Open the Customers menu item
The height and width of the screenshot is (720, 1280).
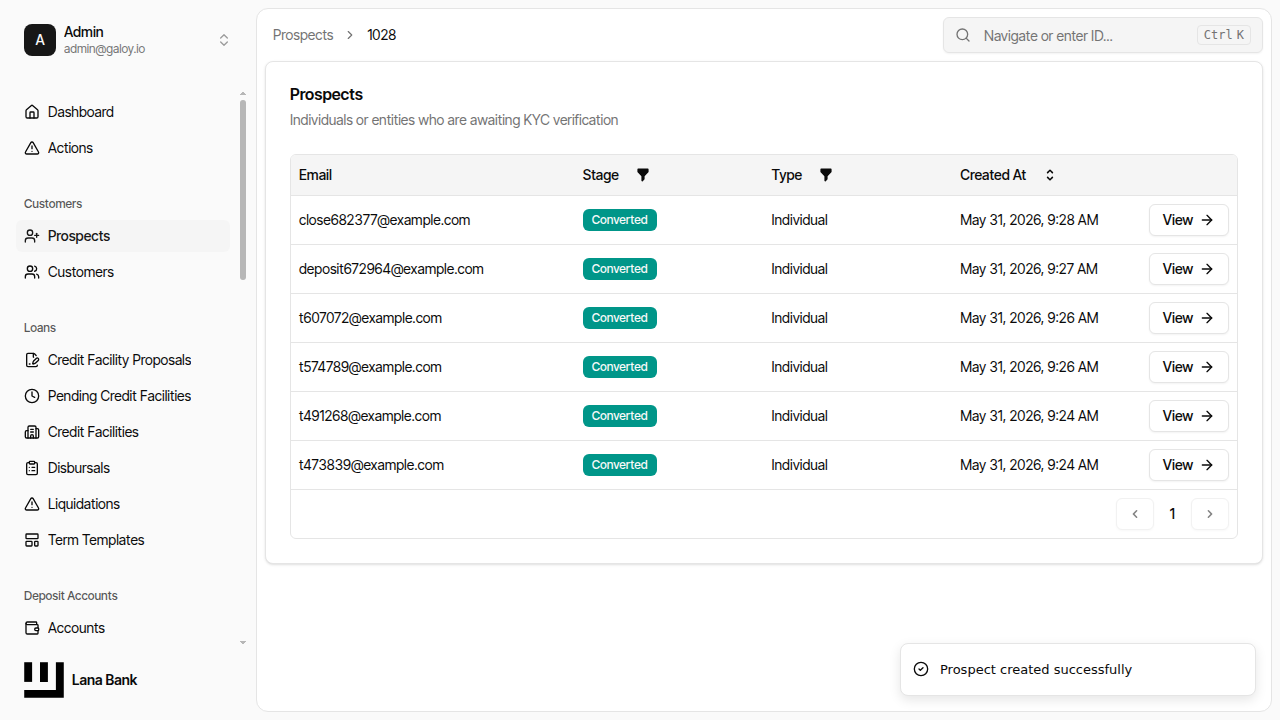123,272
